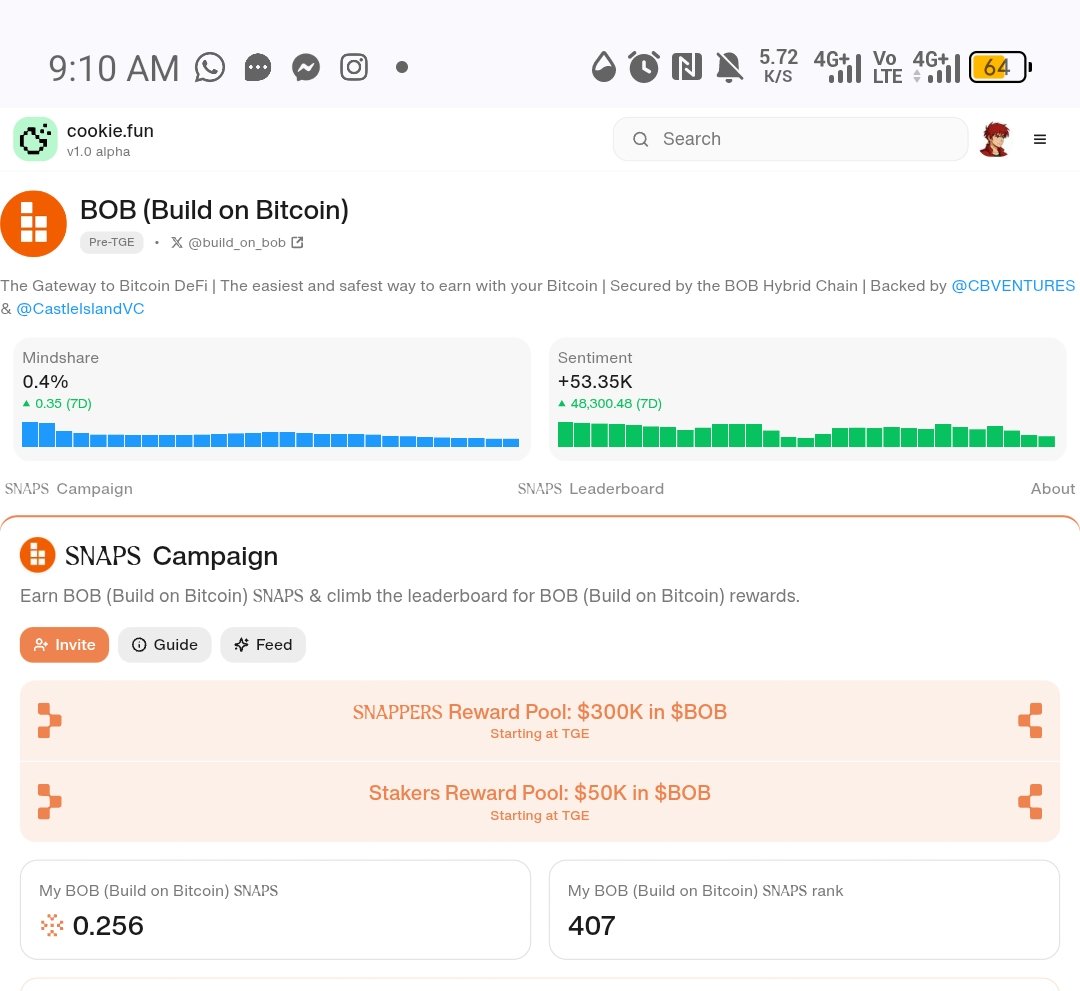
Task: Open the cookie.fun logo icon
Action: coord(35,139)
